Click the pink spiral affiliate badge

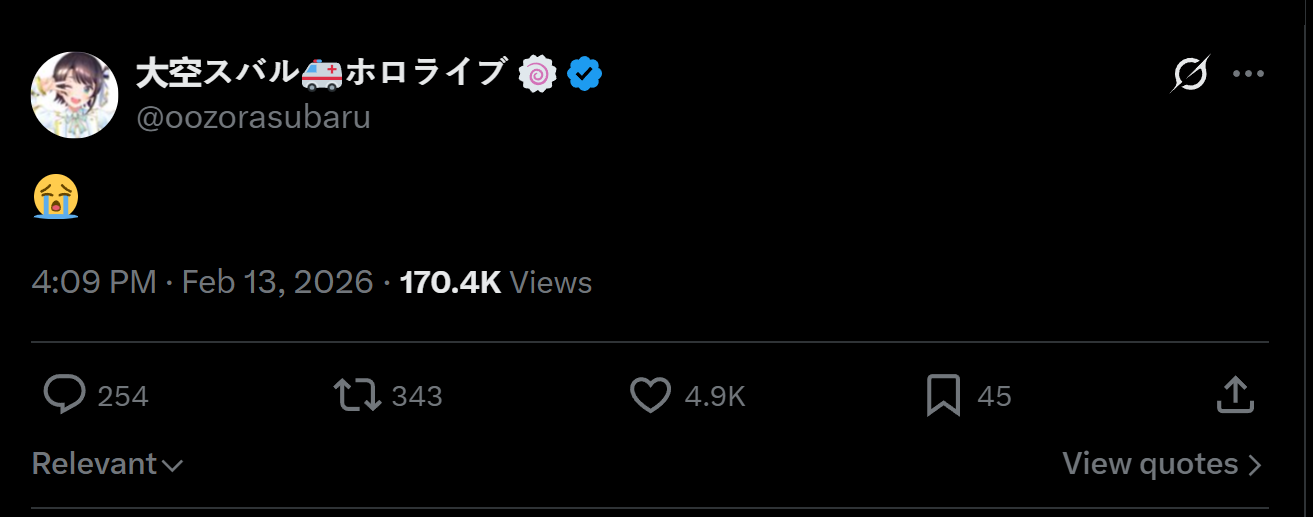(538, 74)
